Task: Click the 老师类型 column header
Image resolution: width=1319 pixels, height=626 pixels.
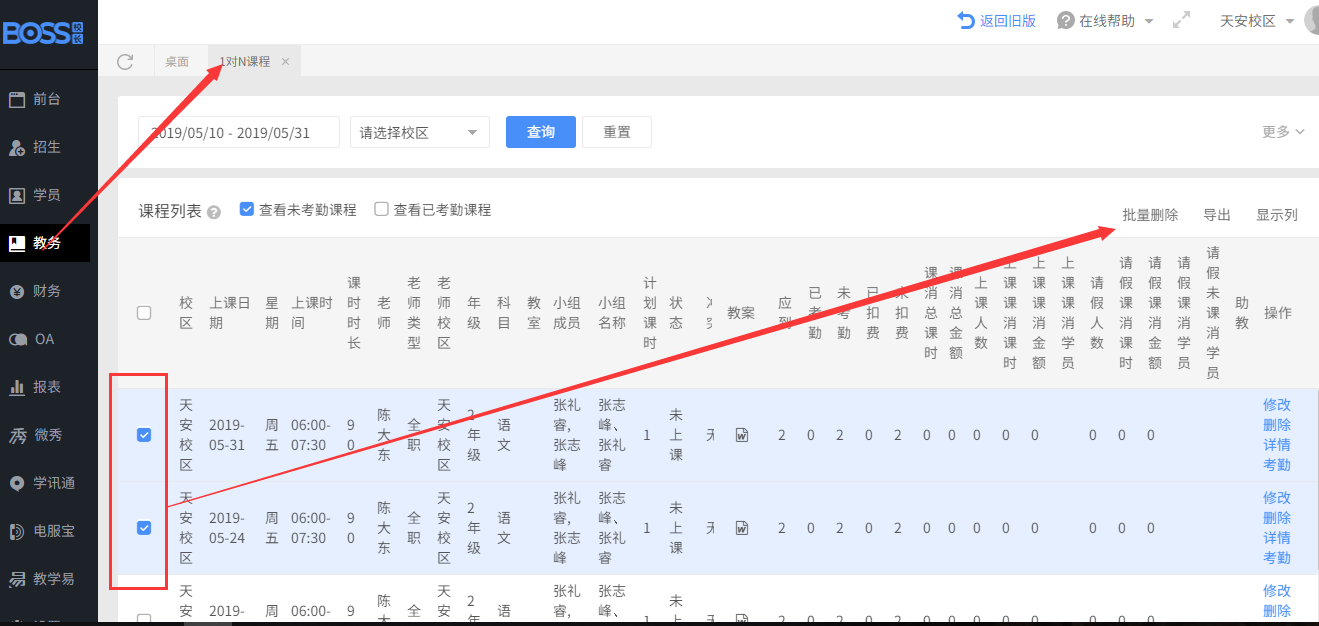Action: [414, 313]
